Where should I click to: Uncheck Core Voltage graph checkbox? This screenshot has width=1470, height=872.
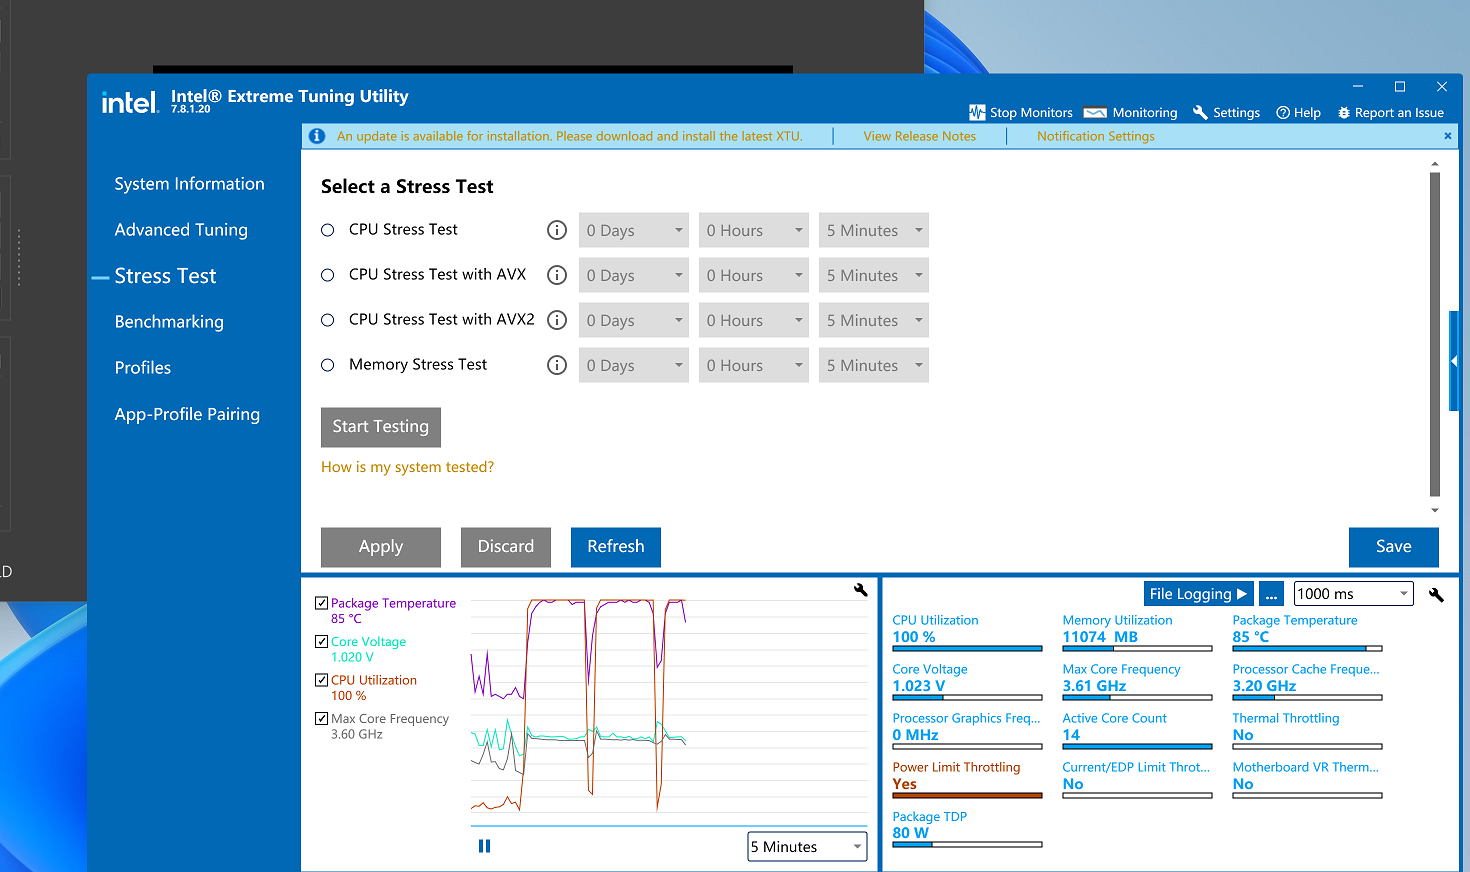[321, 642]
